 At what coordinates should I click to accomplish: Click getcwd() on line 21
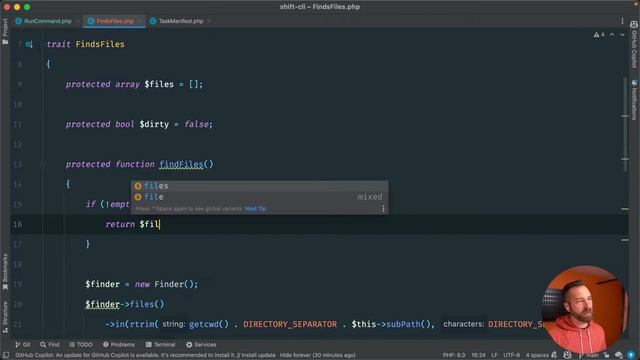coord(209,324)
